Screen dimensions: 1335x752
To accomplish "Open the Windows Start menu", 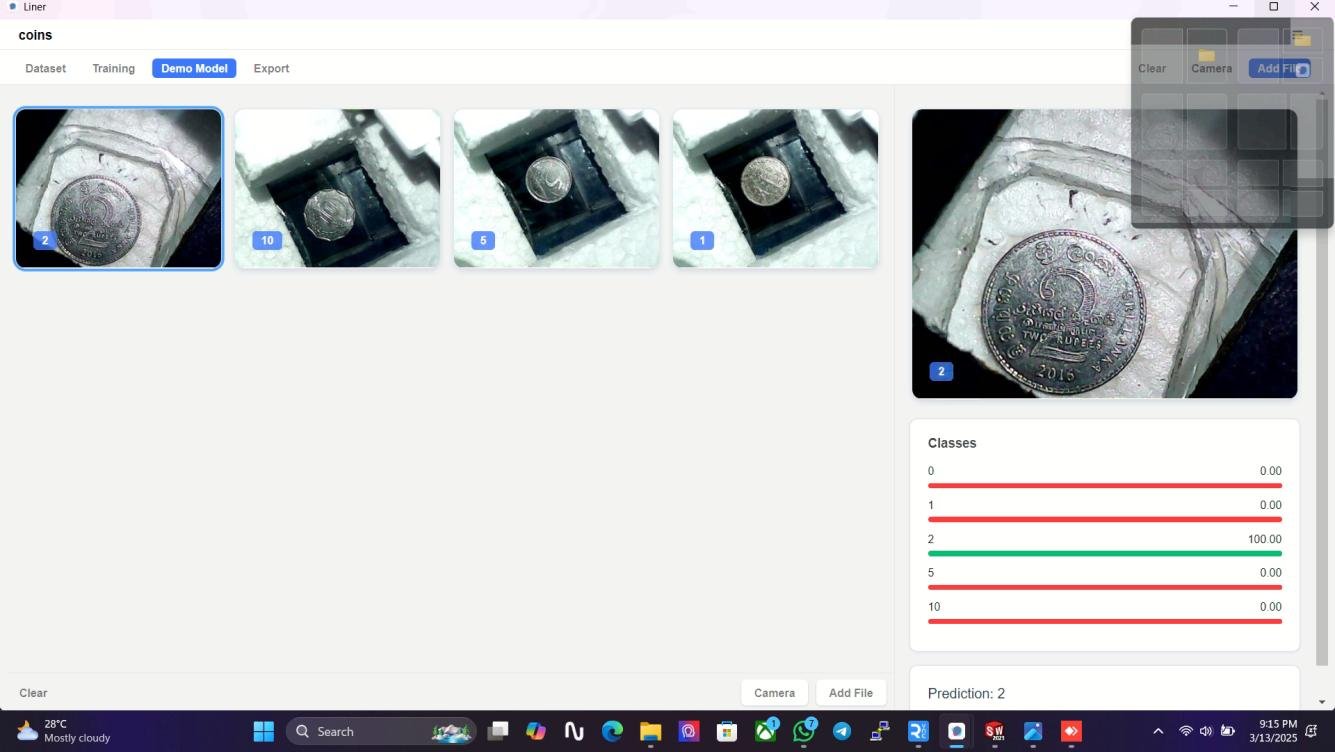I will pyautogui.click(x=264, y=731).
